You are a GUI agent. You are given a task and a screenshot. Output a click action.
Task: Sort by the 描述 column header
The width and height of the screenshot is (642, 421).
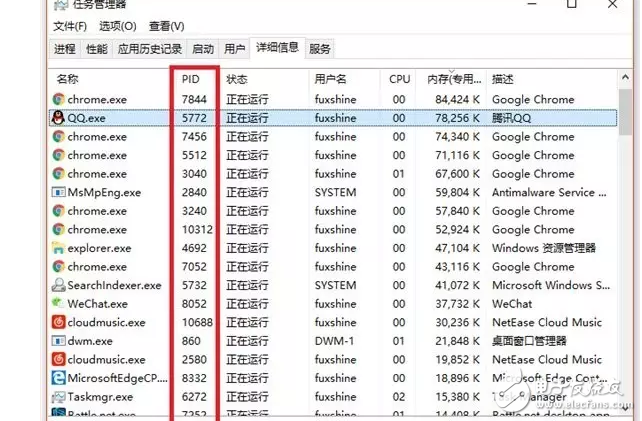click(502, 79)
